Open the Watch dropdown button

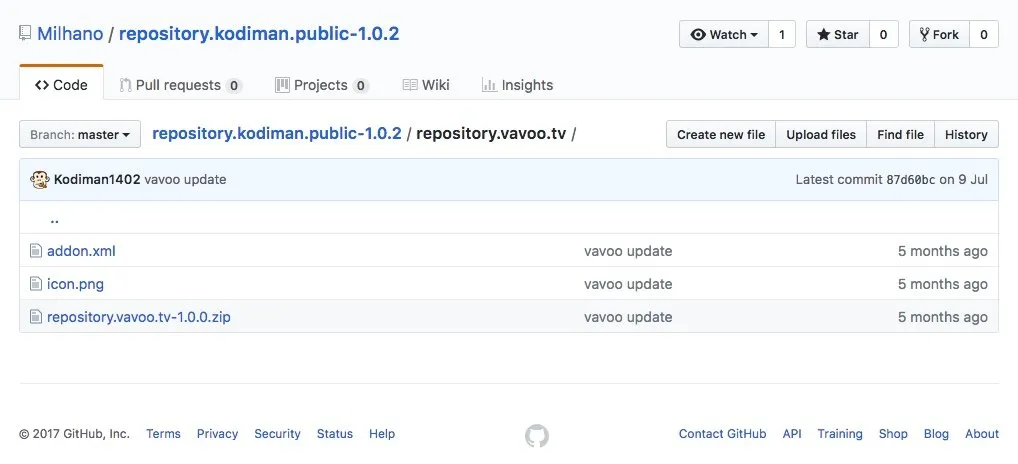724,34
